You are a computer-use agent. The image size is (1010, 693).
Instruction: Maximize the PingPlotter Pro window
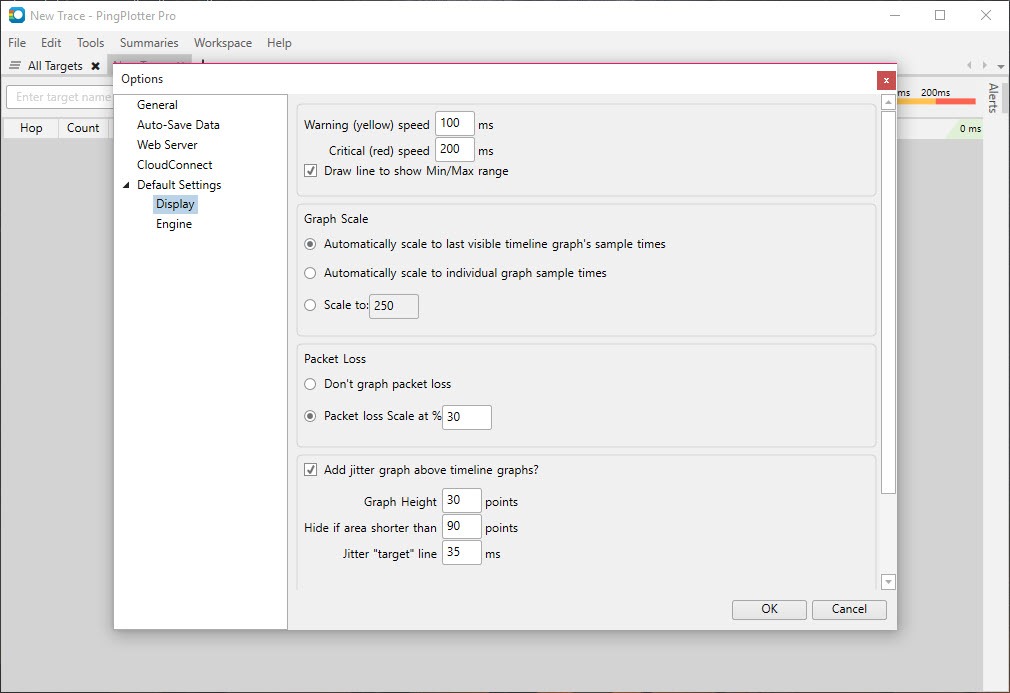940,15
